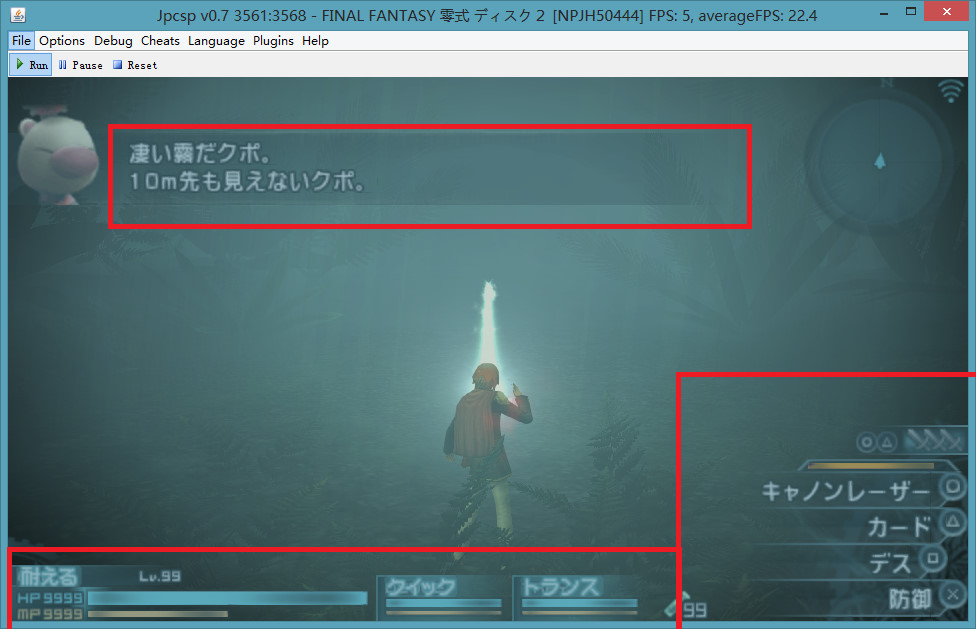Click the ability gauge bar above キャノンレーザー

871,465
